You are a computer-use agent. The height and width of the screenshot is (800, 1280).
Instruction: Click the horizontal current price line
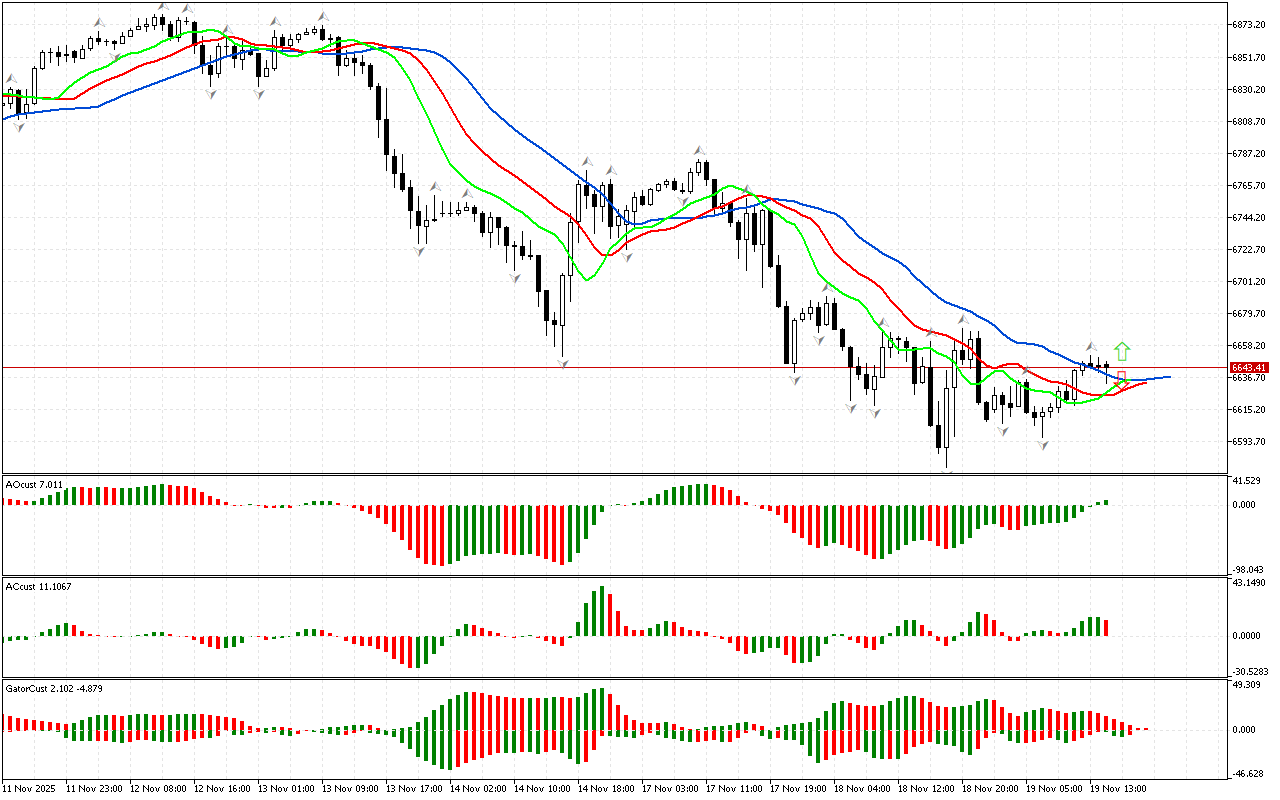(300, 368)
